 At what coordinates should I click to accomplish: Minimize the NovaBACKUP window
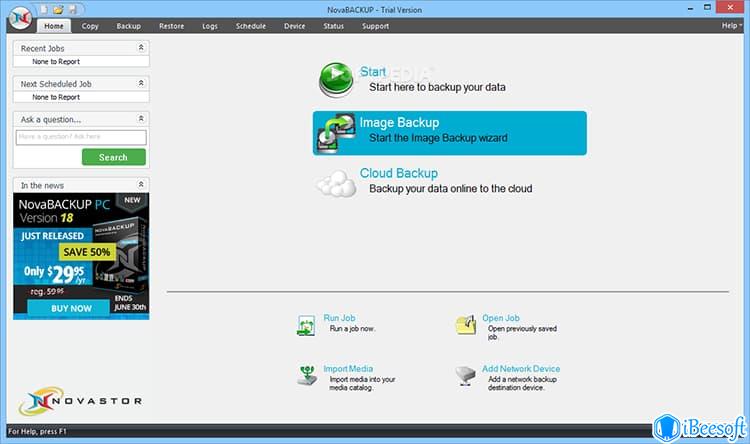pyautogui.click(x=690, y=8)
